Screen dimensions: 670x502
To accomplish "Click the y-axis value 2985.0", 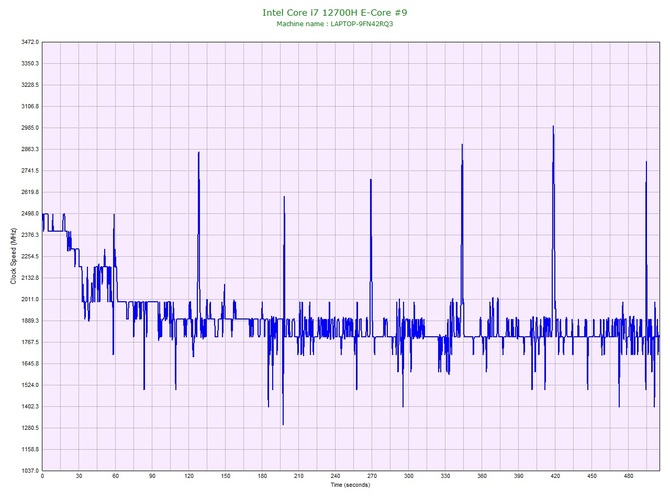I will (x=30, y=128).
